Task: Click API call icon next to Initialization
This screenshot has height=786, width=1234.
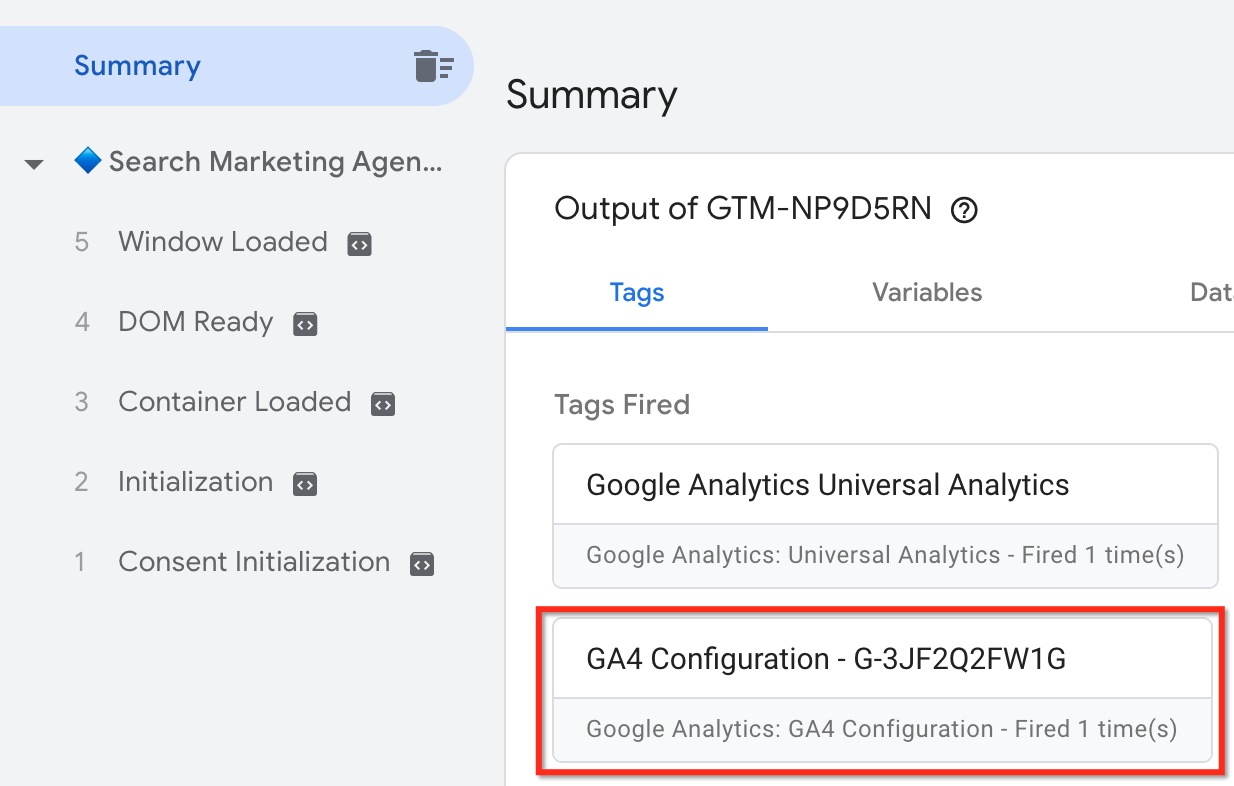Action: [x=305, y=483]
